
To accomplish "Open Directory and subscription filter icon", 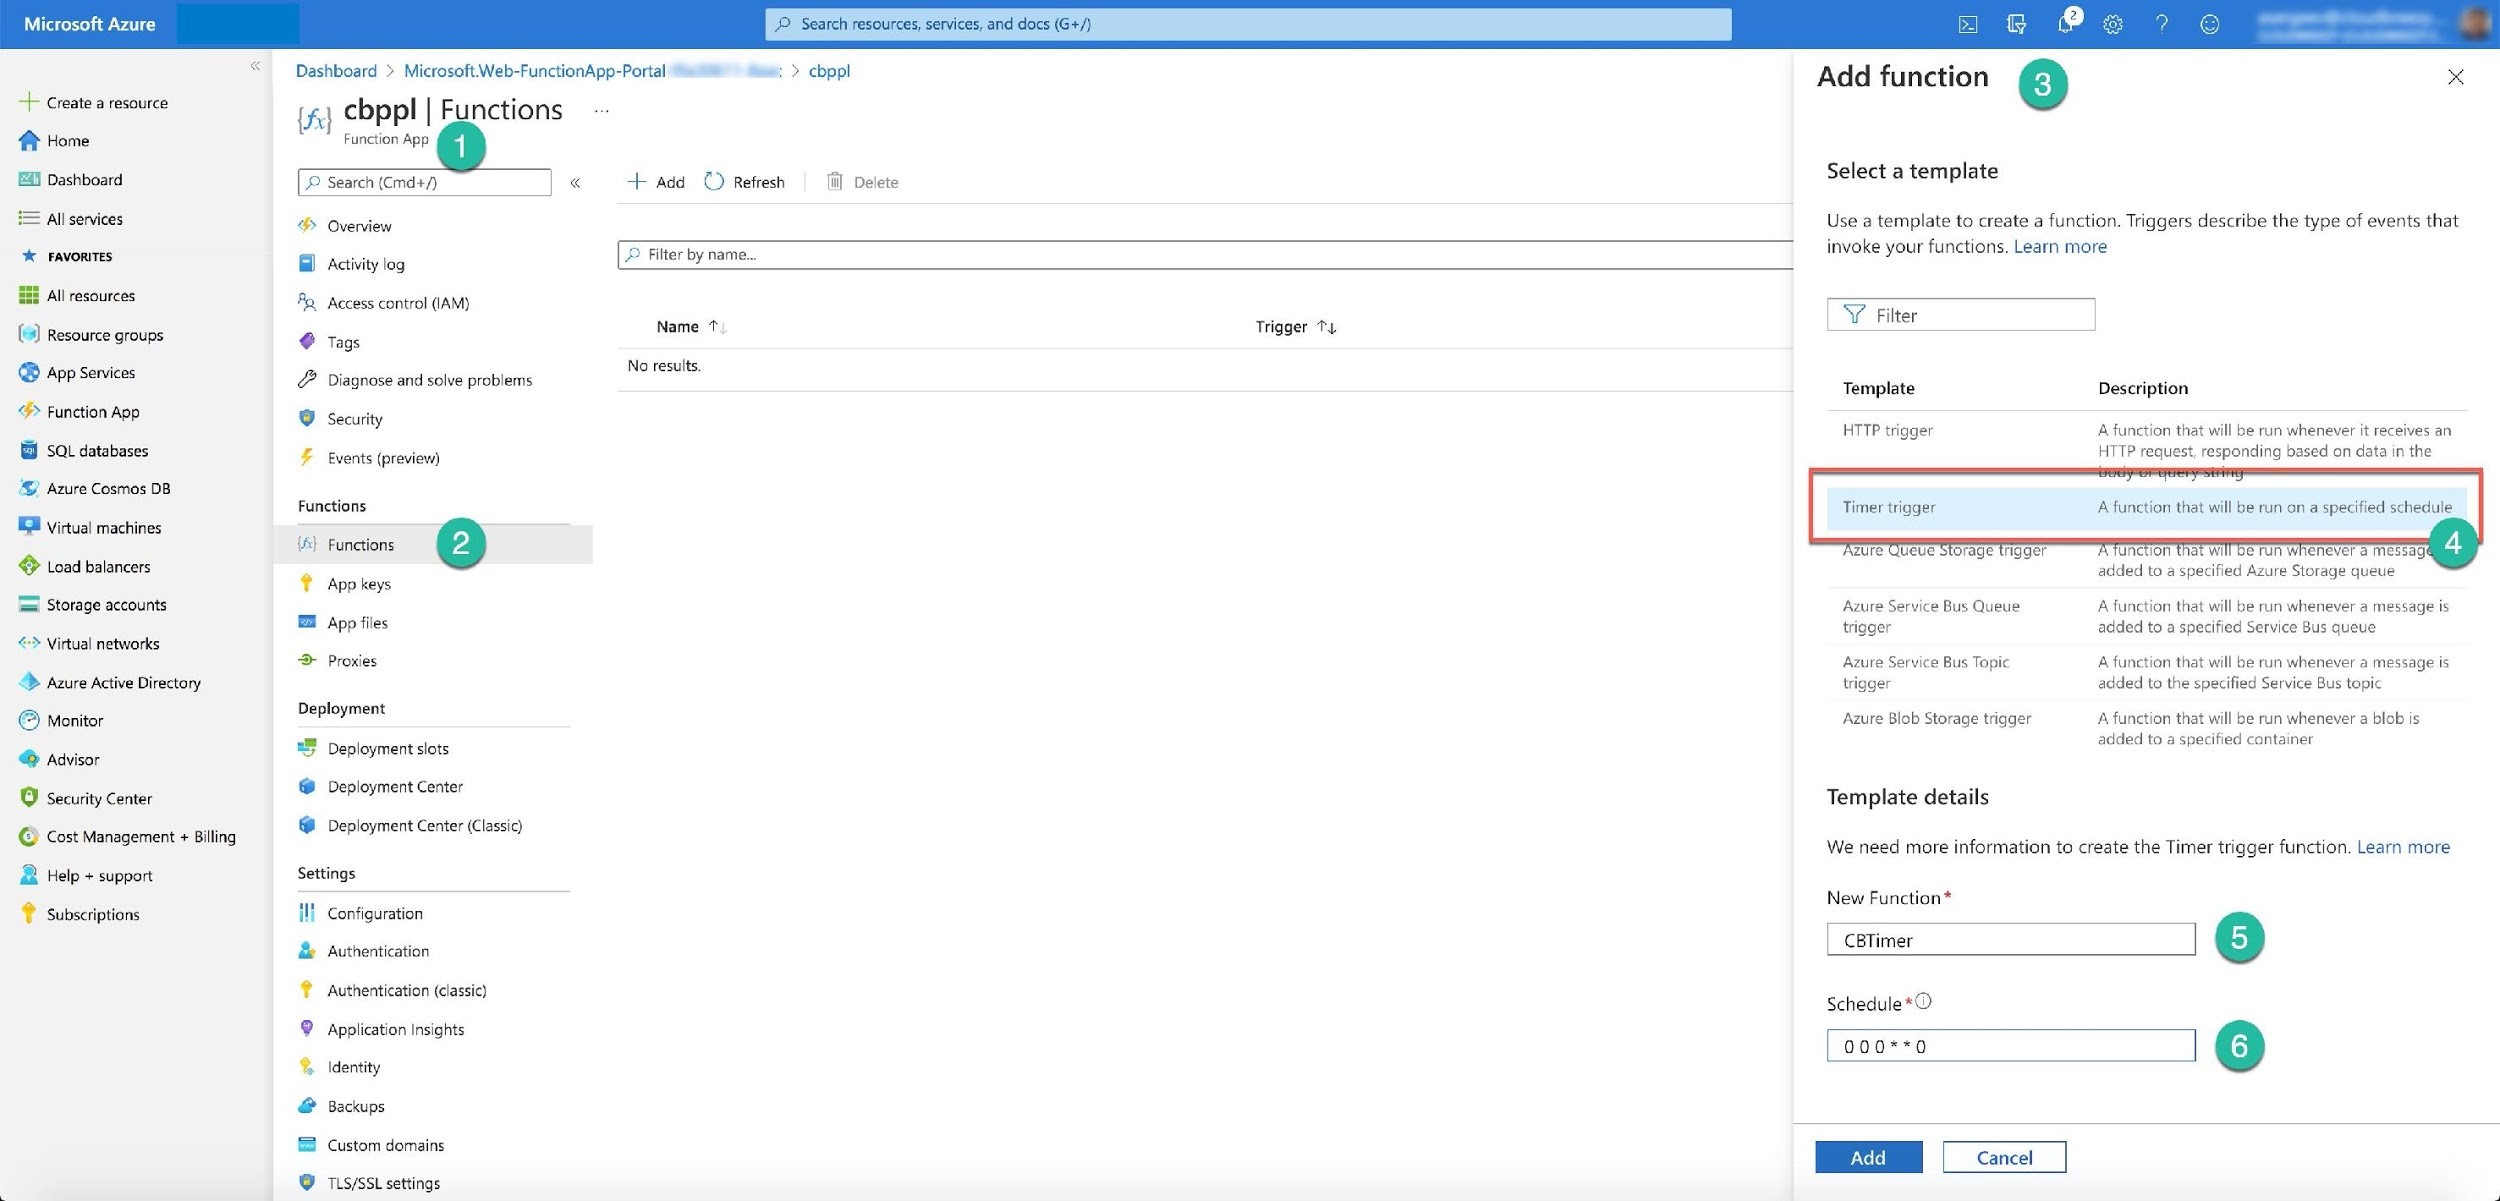I will 2016,24.
